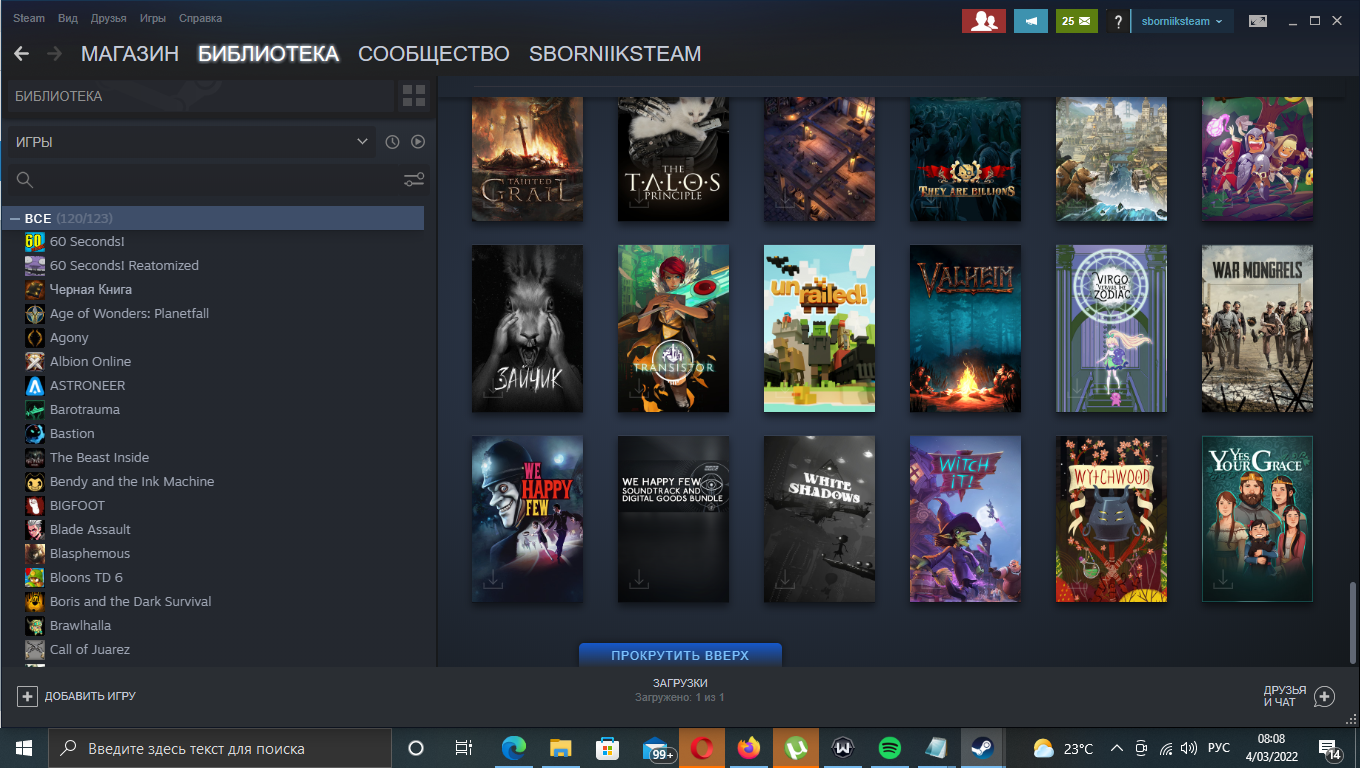Go to the МАГАЗИН tab
Viewport: 1360px width, 768px height.
pyautogui.click(x=130, y=54)
